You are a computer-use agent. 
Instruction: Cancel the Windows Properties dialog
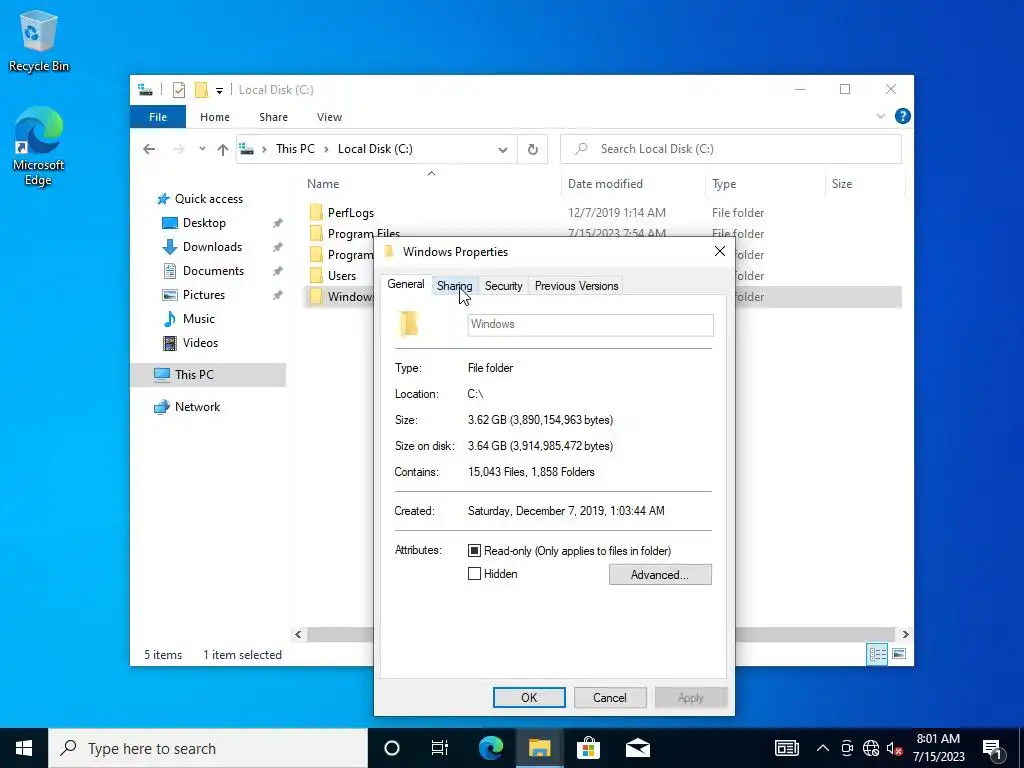click(609, 697)
